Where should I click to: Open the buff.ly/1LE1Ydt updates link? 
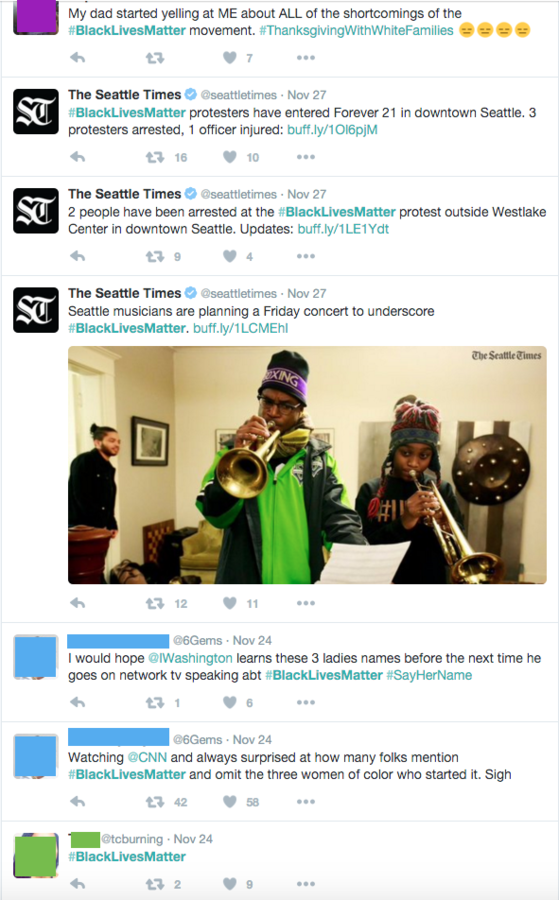[343, 229]
